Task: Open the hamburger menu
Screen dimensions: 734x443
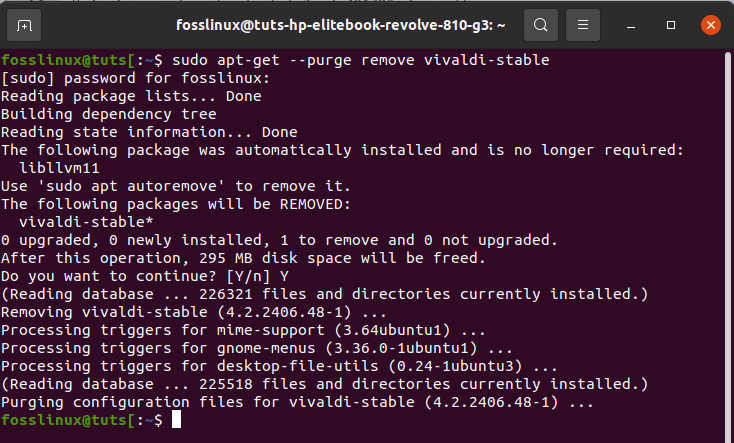Action: point(586,23)
